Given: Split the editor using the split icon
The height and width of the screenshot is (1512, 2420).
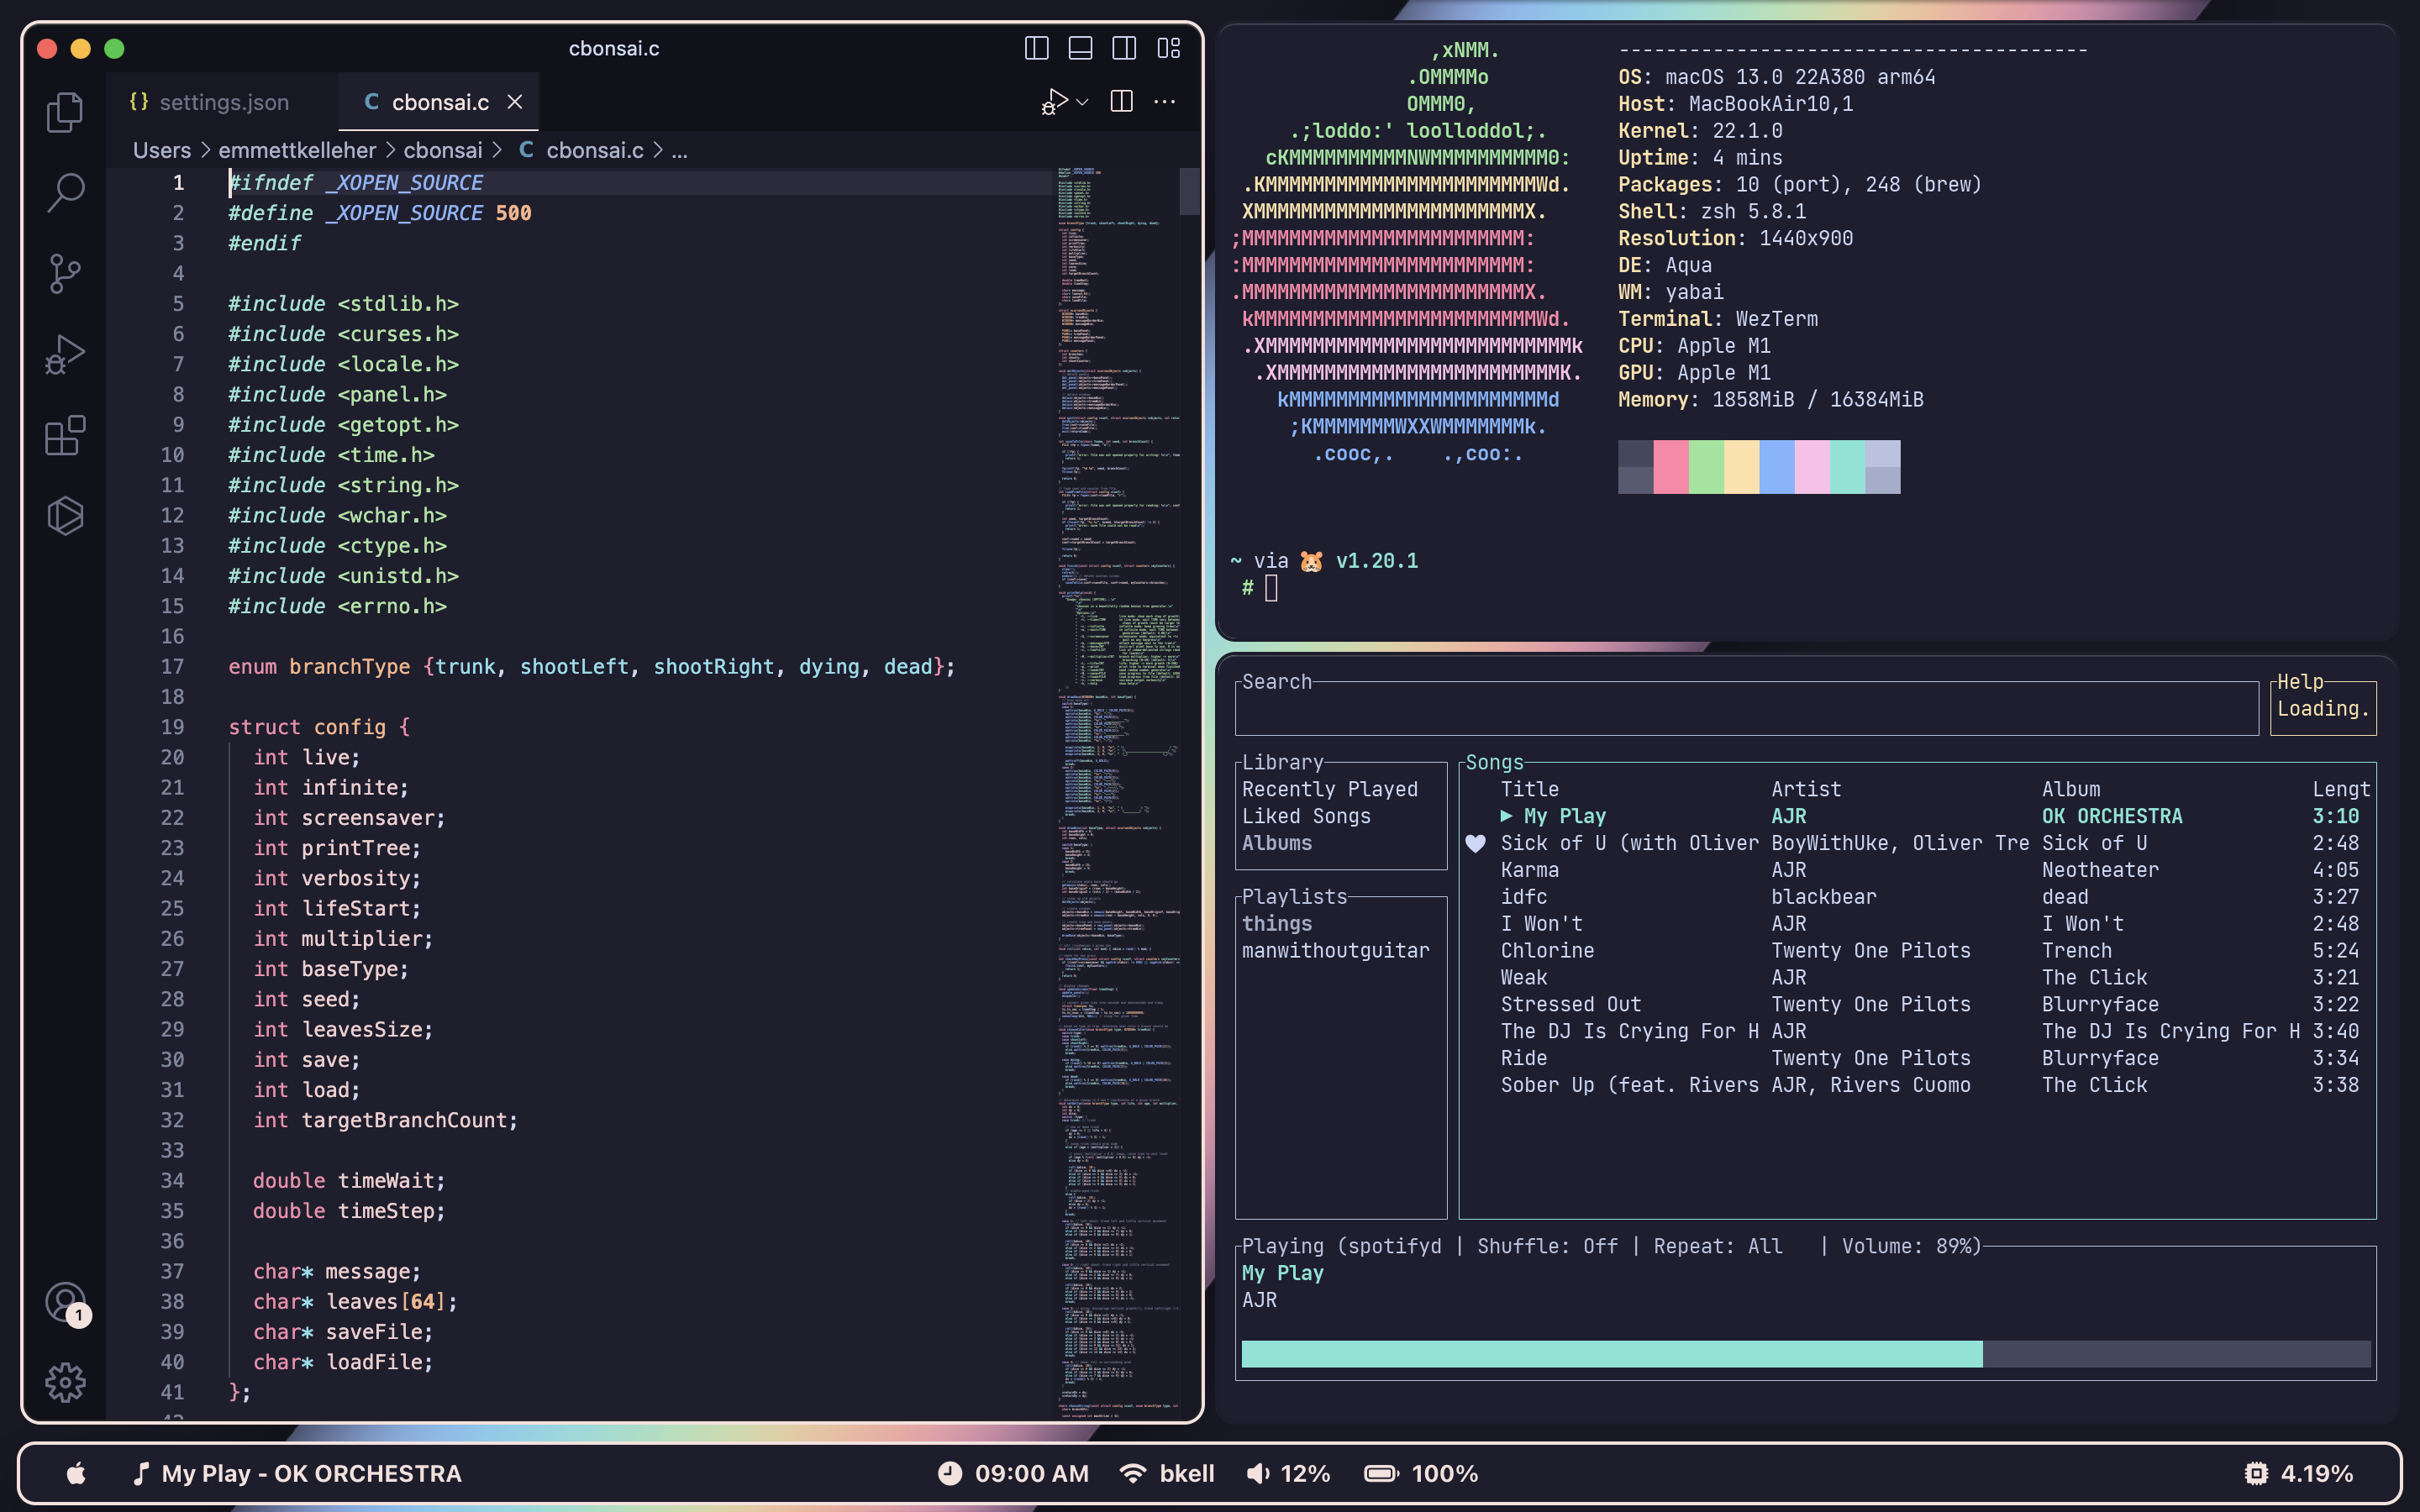Looking at the screenshot, I should coord(1122,101).
